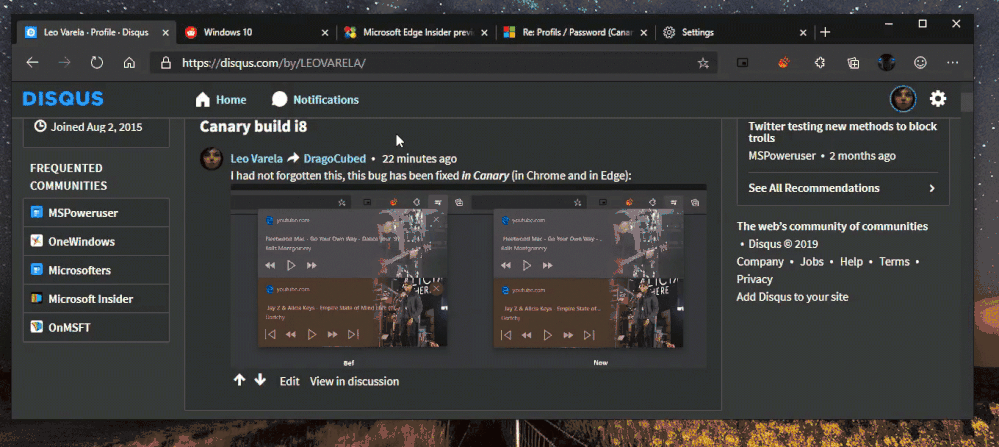
Task: Downvote the Leo Varela comment
Action: 260,380
